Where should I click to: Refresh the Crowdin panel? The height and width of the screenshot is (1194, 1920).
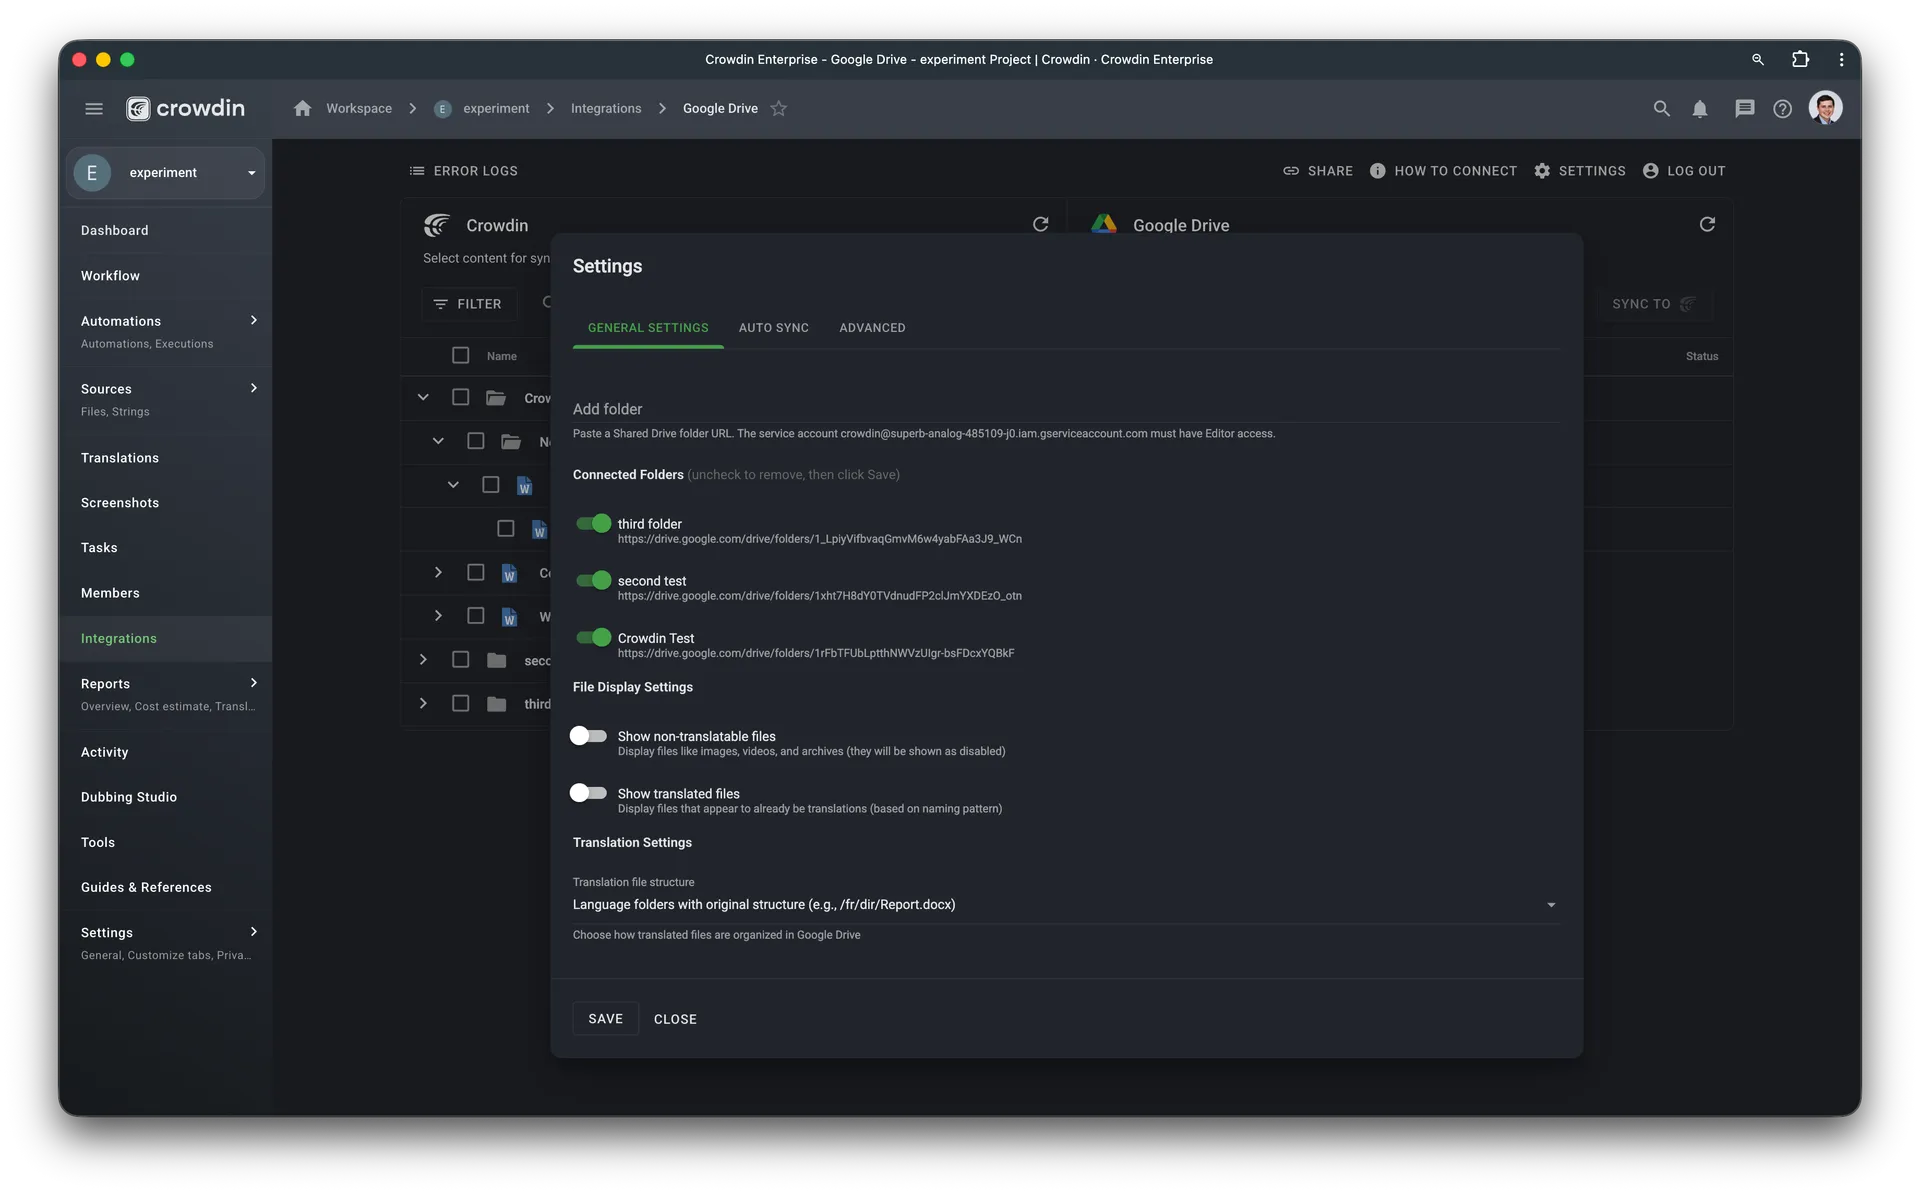click(1040, 224)
